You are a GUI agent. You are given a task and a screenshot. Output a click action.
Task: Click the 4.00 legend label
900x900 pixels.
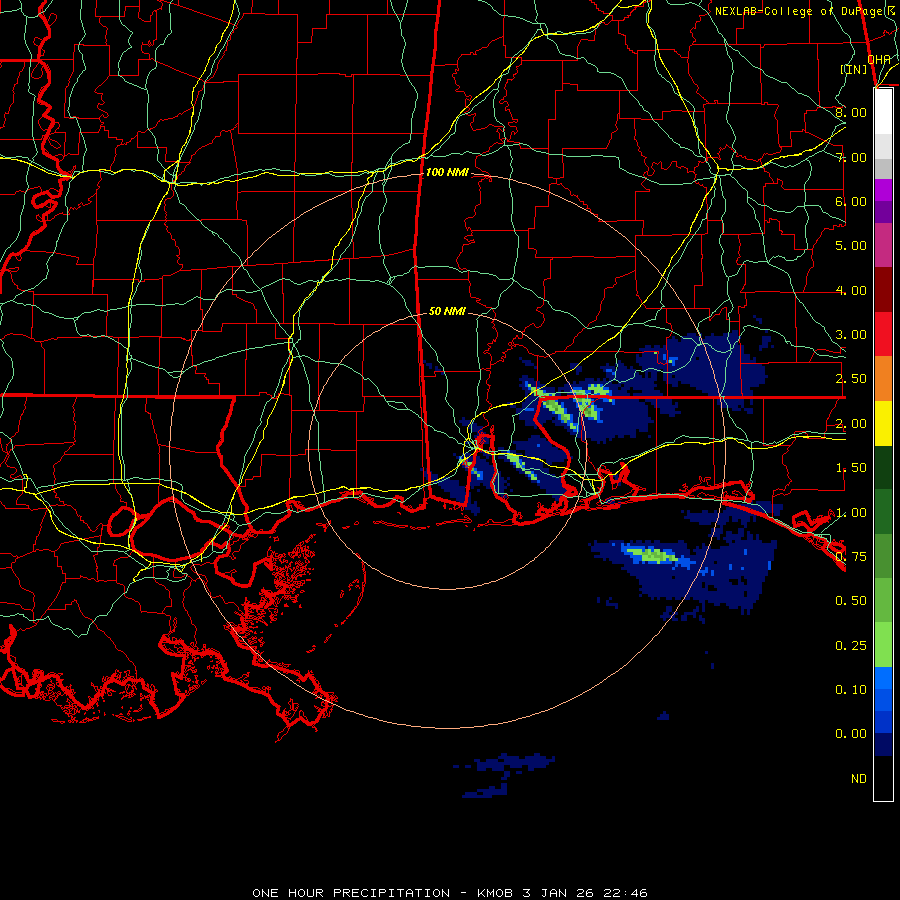pos(851,290)
